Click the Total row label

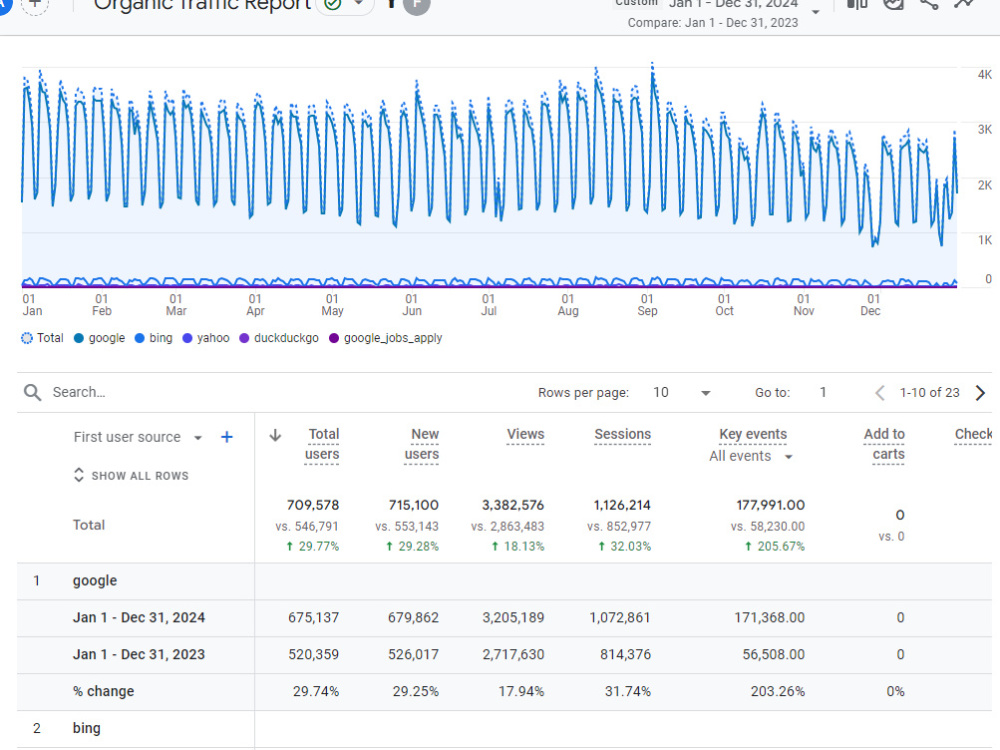coord(89,525)
